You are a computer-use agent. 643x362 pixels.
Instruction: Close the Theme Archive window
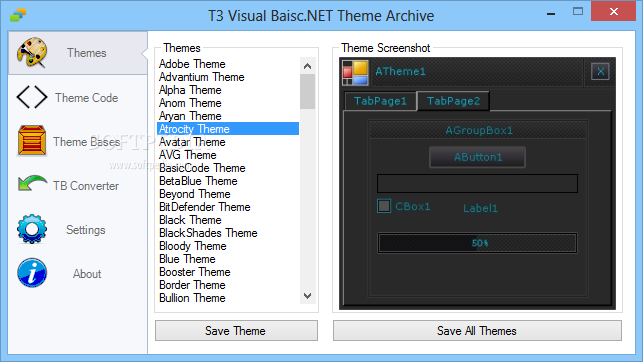613,11
